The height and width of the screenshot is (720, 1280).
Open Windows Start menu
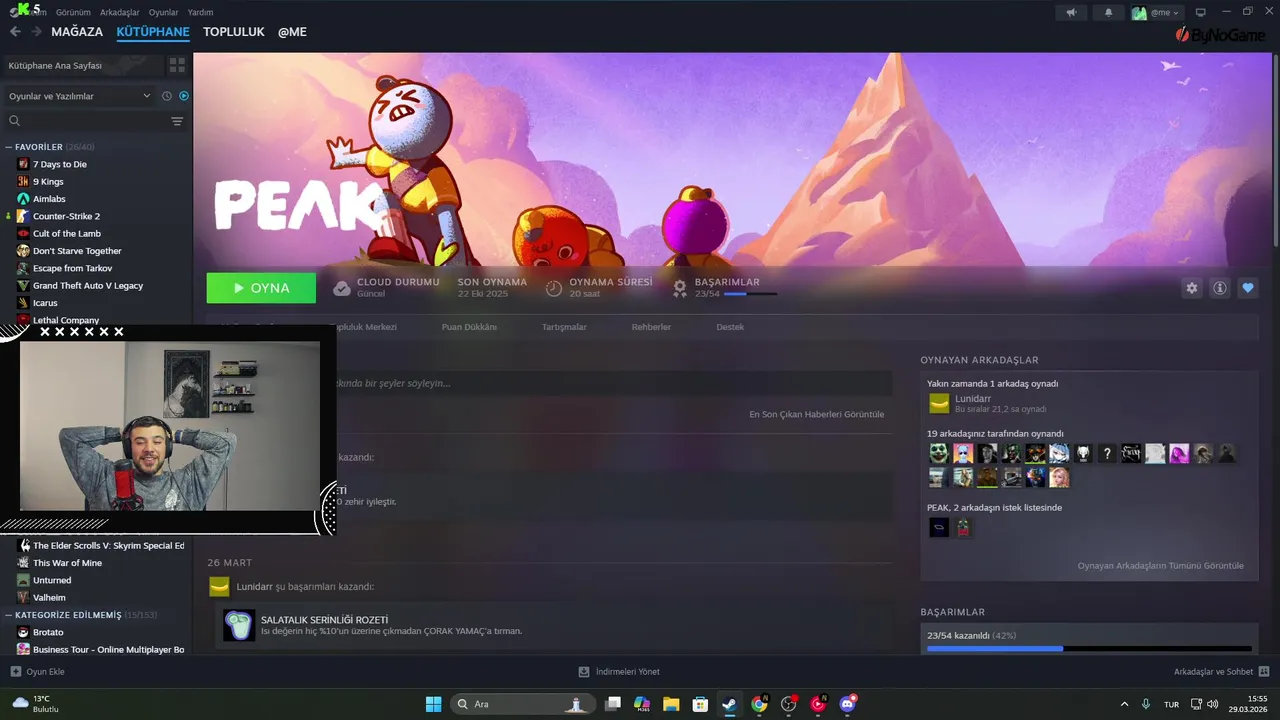(433, 704)
